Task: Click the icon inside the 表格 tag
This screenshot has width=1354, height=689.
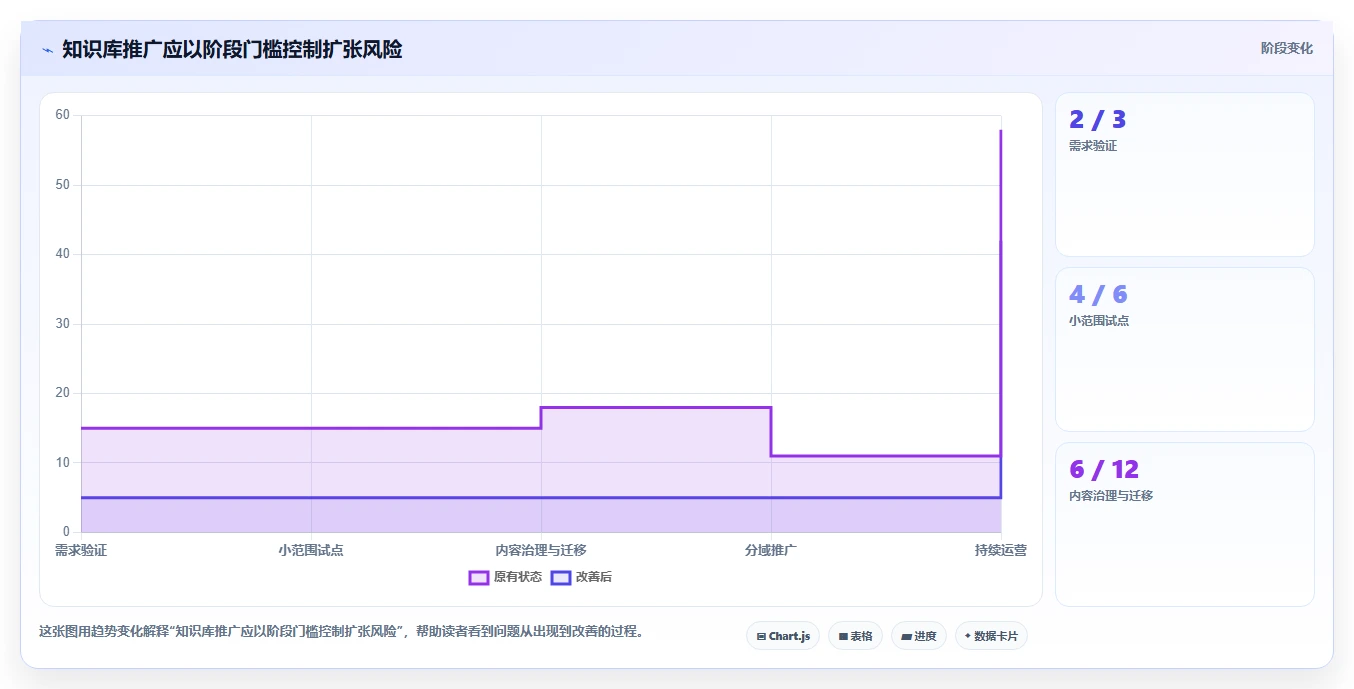Action: pyautogui.click(x=843, y=636)
